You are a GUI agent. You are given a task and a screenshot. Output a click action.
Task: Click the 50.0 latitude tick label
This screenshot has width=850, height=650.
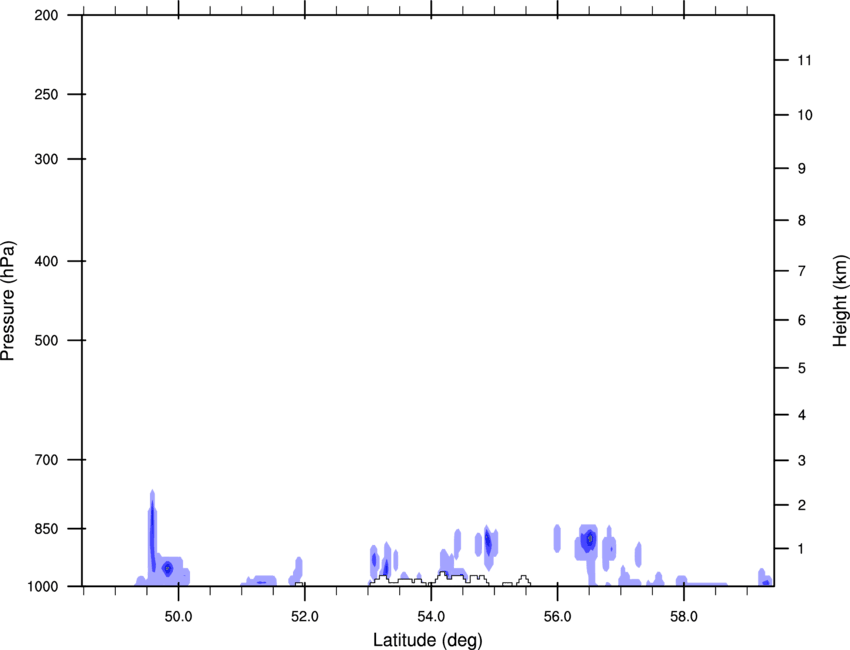178,617
